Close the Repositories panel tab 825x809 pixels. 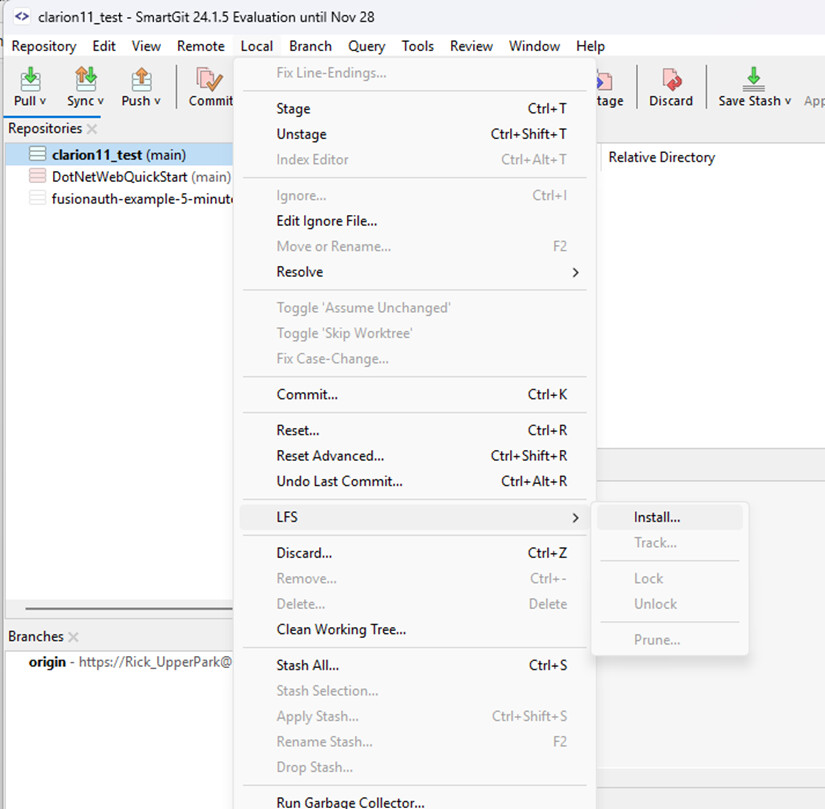(x=92, y=129)
